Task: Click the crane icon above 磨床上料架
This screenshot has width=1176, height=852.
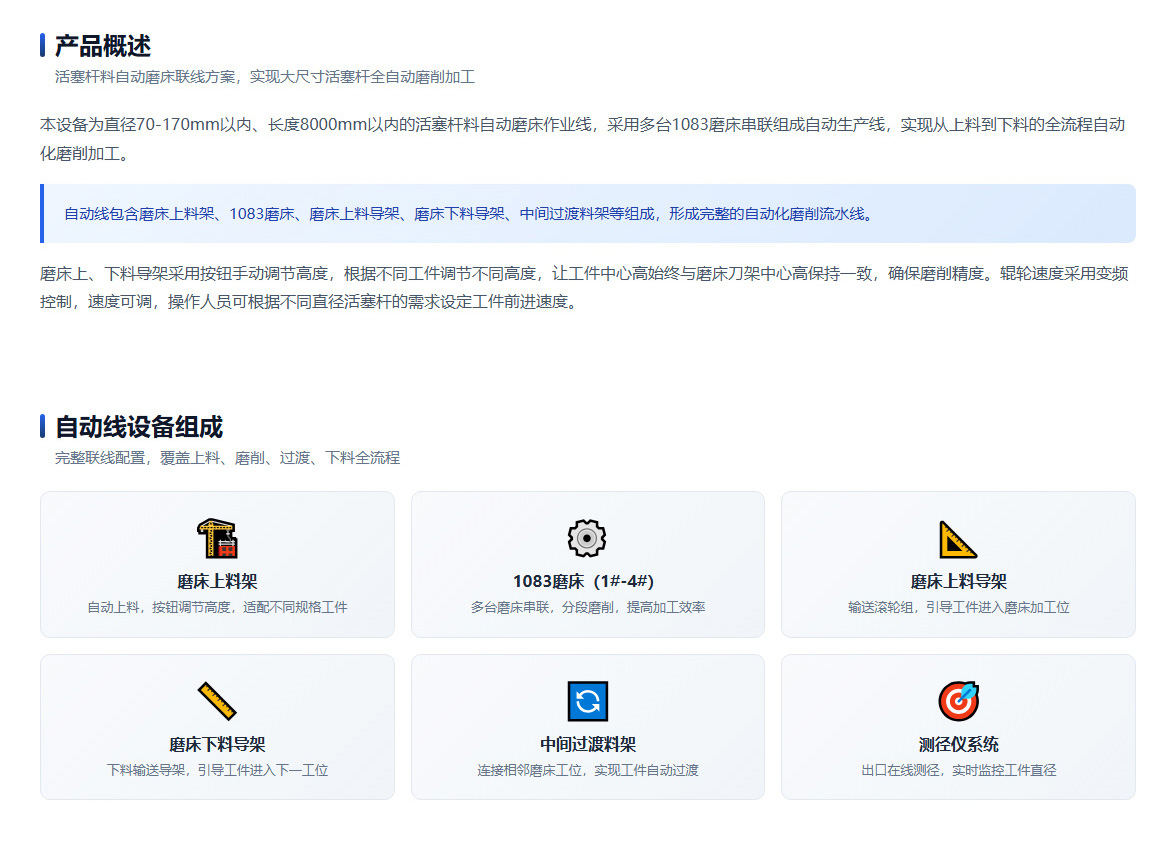Action: [218, 538]
